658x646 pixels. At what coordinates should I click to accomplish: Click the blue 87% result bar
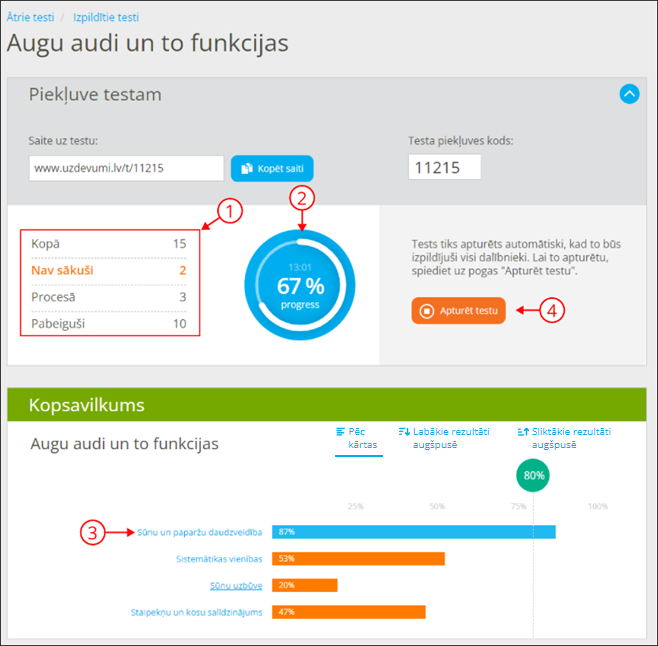(414, 532)
